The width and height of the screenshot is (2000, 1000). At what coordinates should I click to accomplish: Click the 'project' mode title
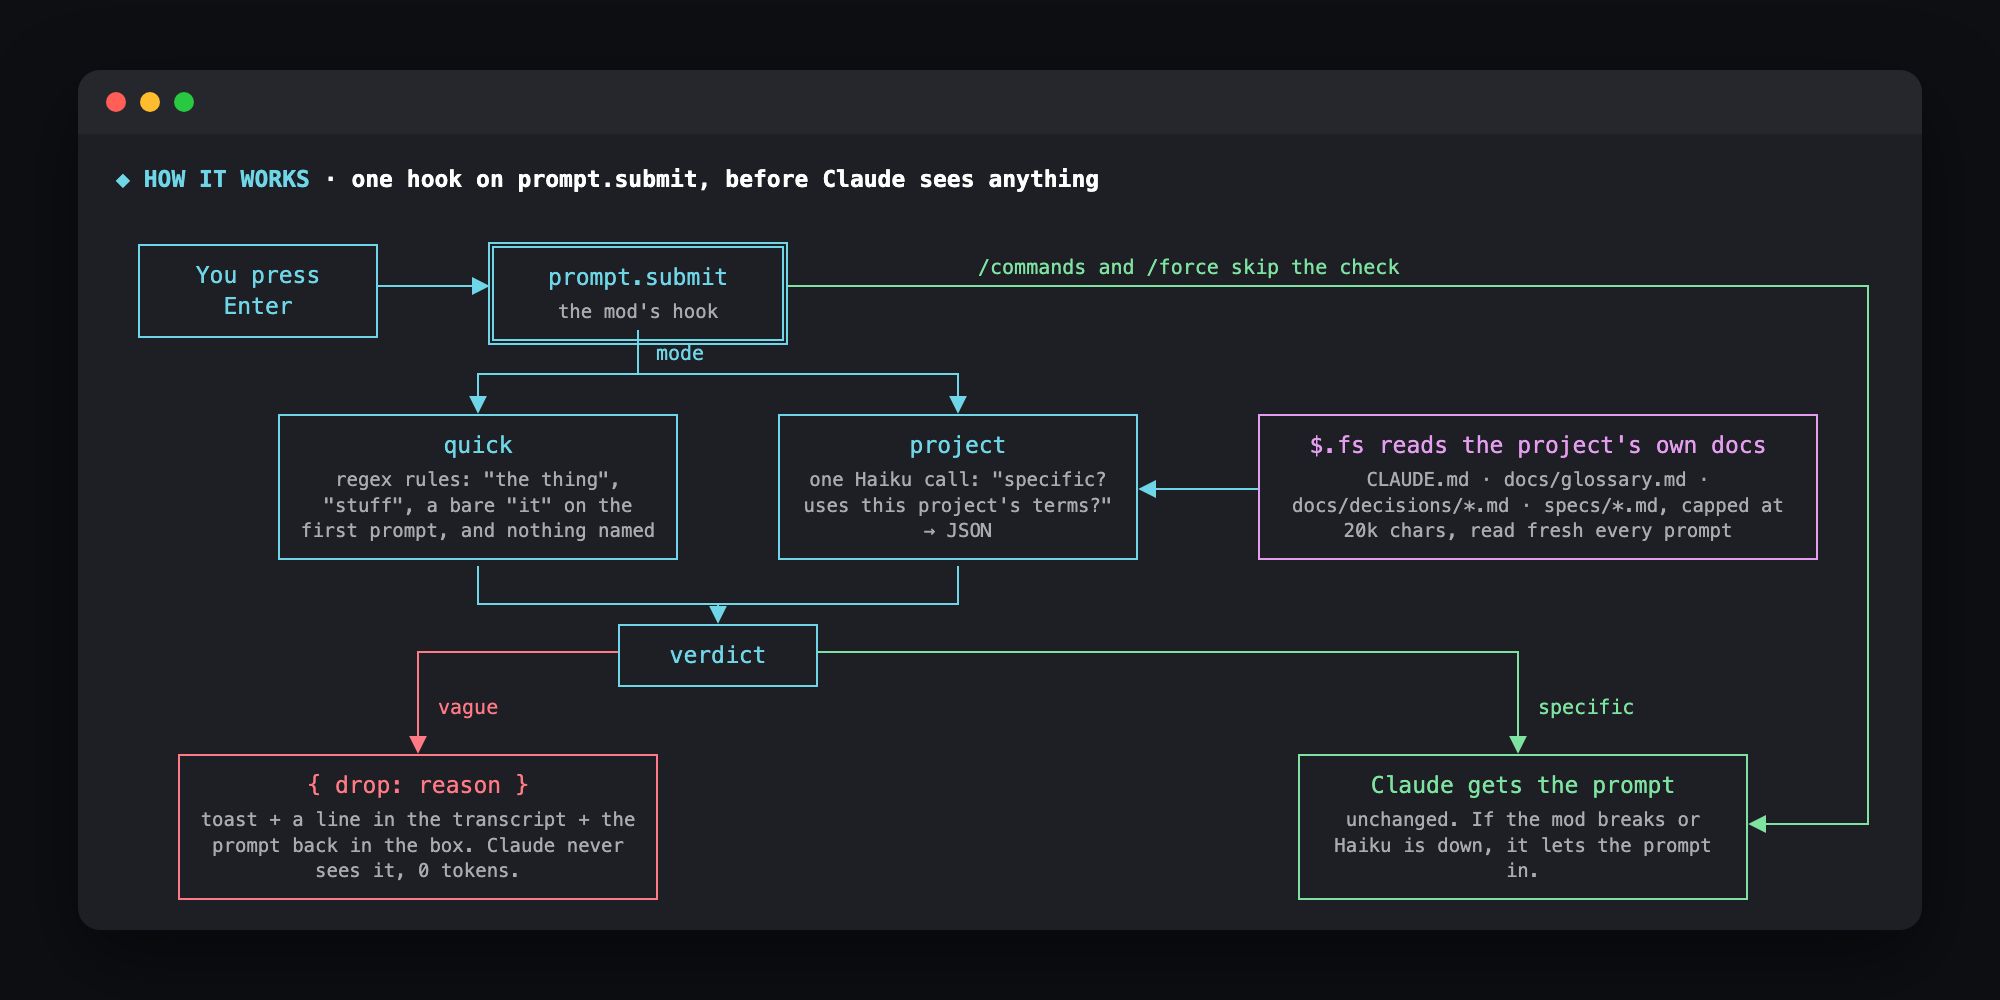(x=957, y=445)
